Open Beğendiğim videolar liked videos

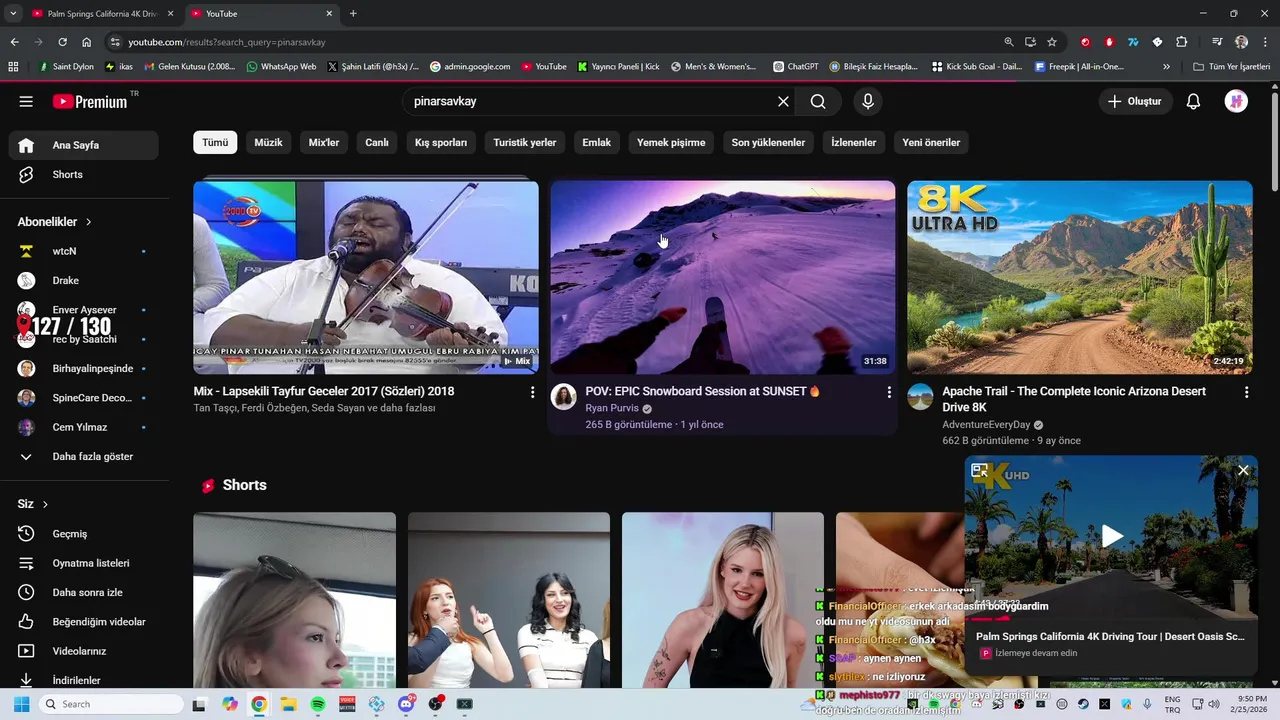point(84,622)
